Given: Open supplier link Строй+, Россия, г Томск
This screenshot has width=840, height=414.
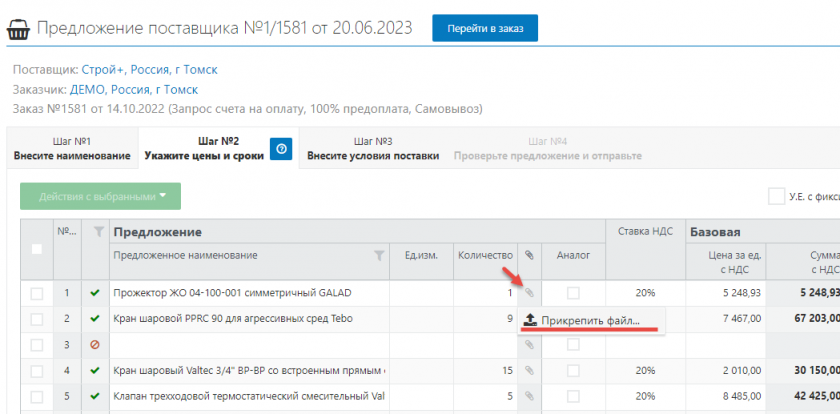Looking at the screenshot, I should [x=149, y=70].
